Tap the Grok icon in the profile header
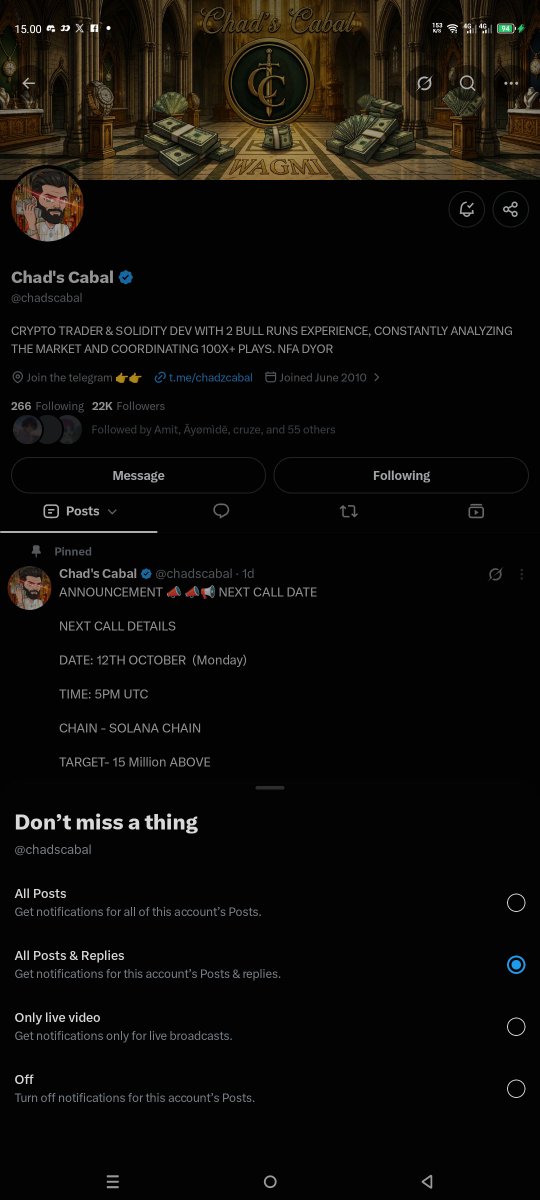 pyautogui.click(x=424, y=83)
